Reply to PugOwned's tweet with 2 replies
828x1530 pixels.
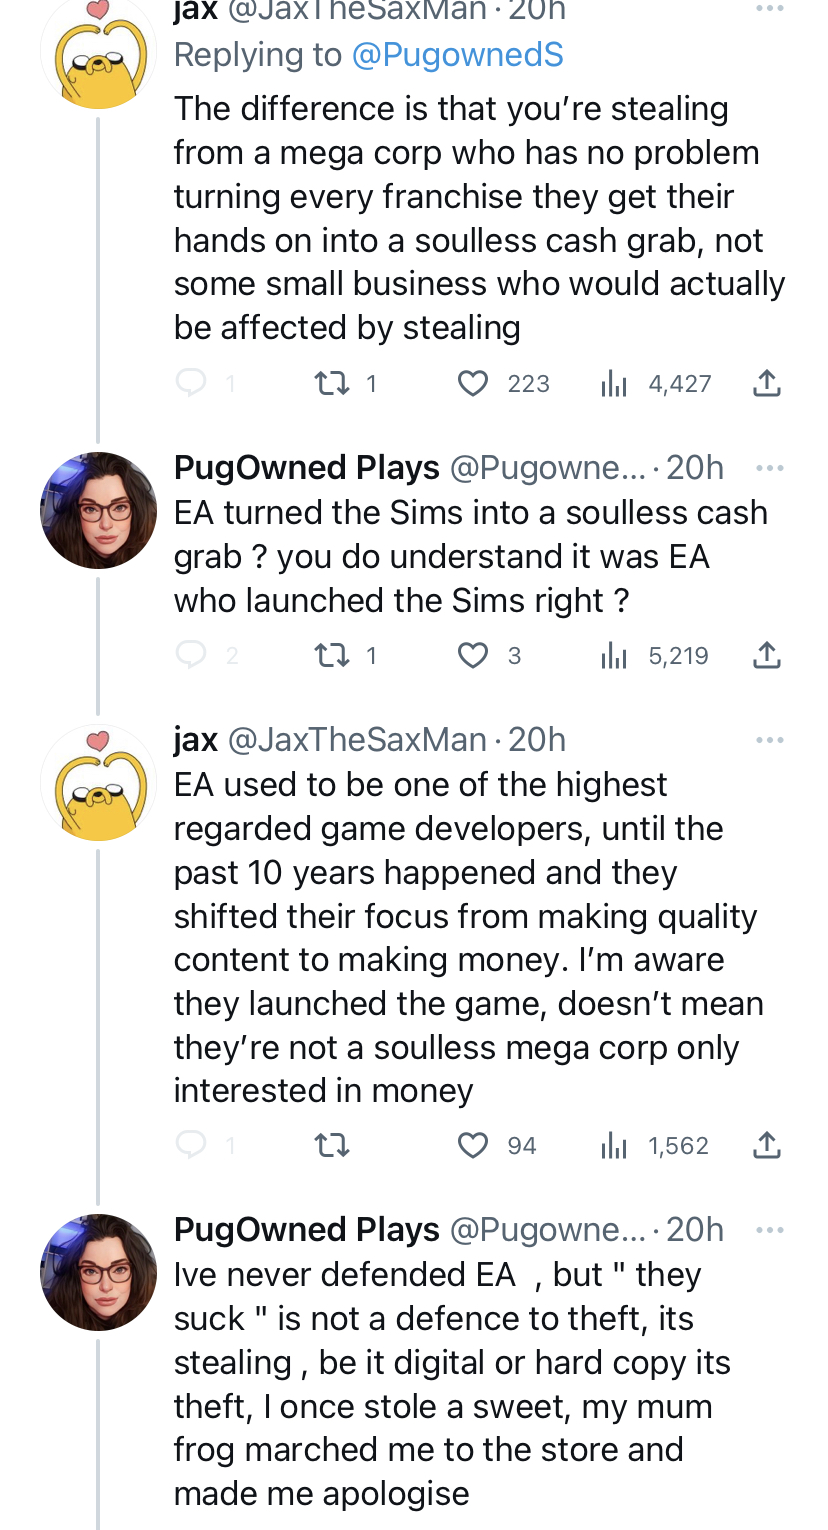click(x=190, y=656)
